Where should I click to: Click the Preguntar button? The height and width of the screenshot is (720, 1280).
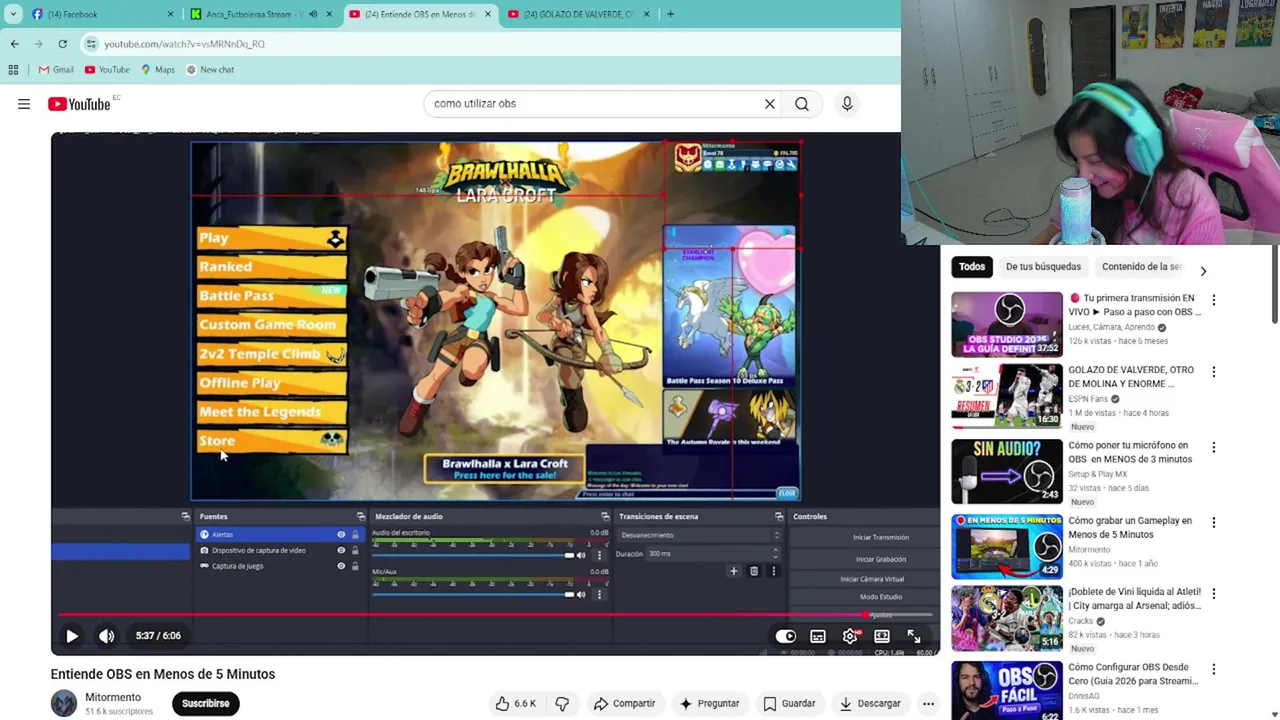point(709,703)
